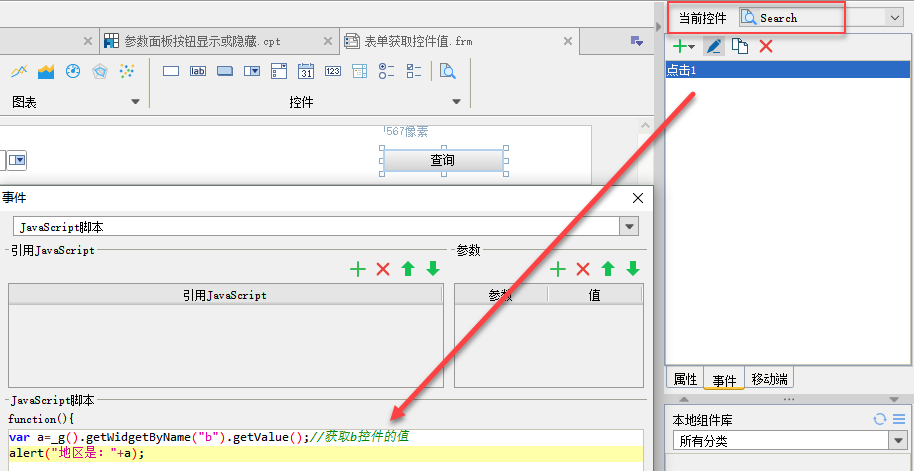Pick the dropdown tree widget icon
The width and height of the screenshot is (914, 471).
[x=360, y=71]
